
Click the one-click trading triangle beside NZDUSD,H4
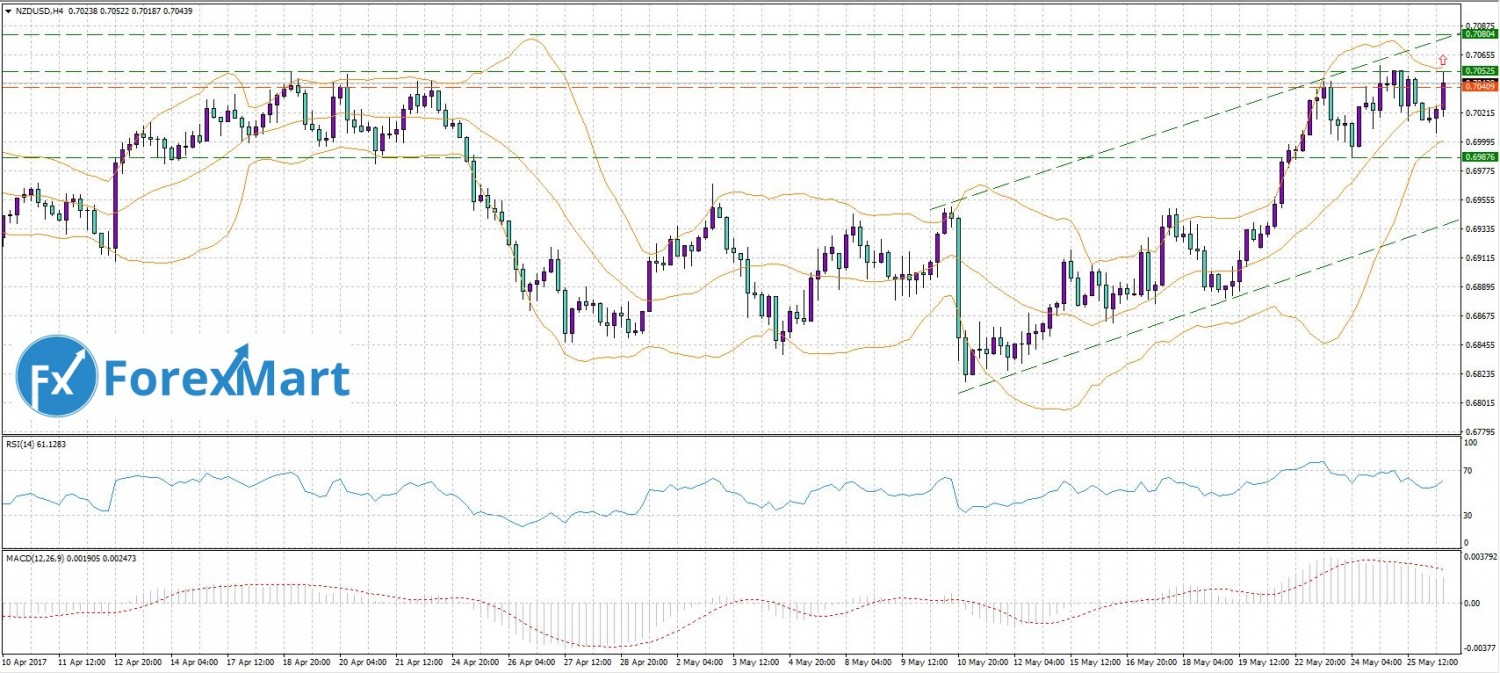(8, 8)
